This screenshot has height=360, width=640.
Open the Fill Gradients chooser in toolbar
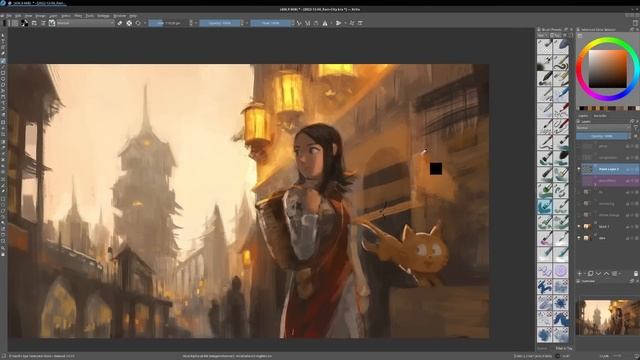coord(6,23)
